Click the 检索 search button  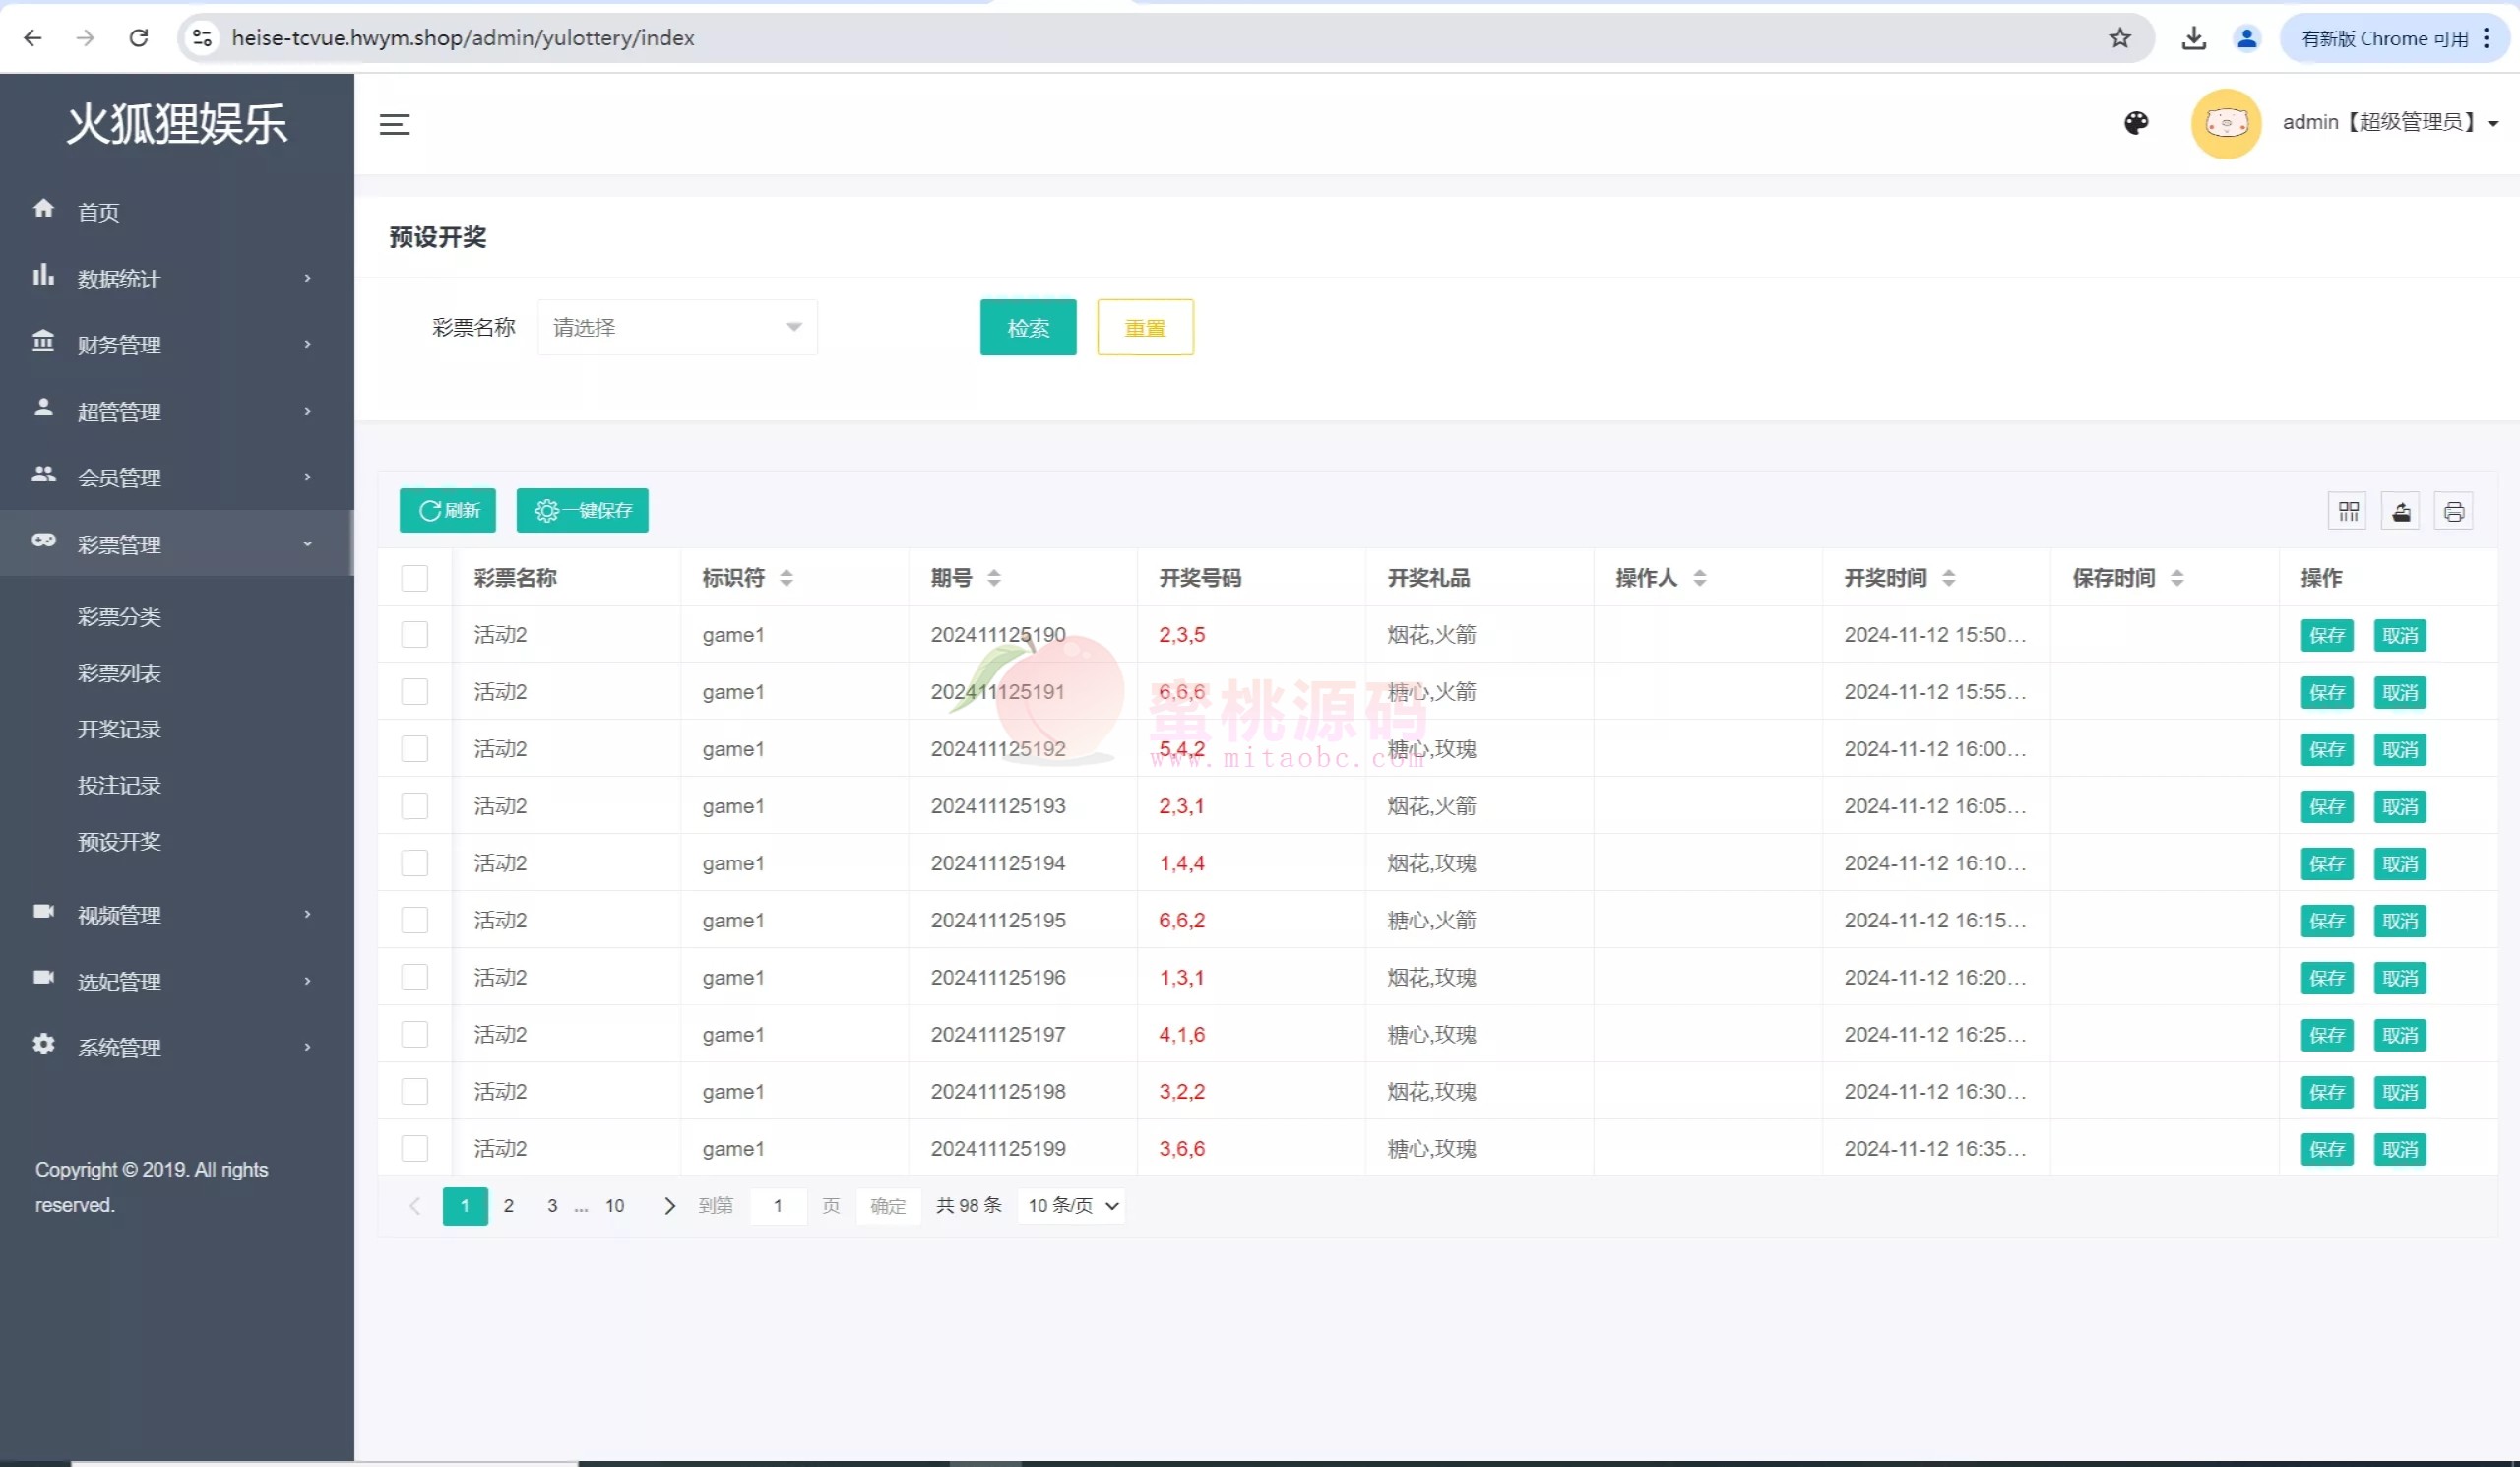tap(1027, 327)
